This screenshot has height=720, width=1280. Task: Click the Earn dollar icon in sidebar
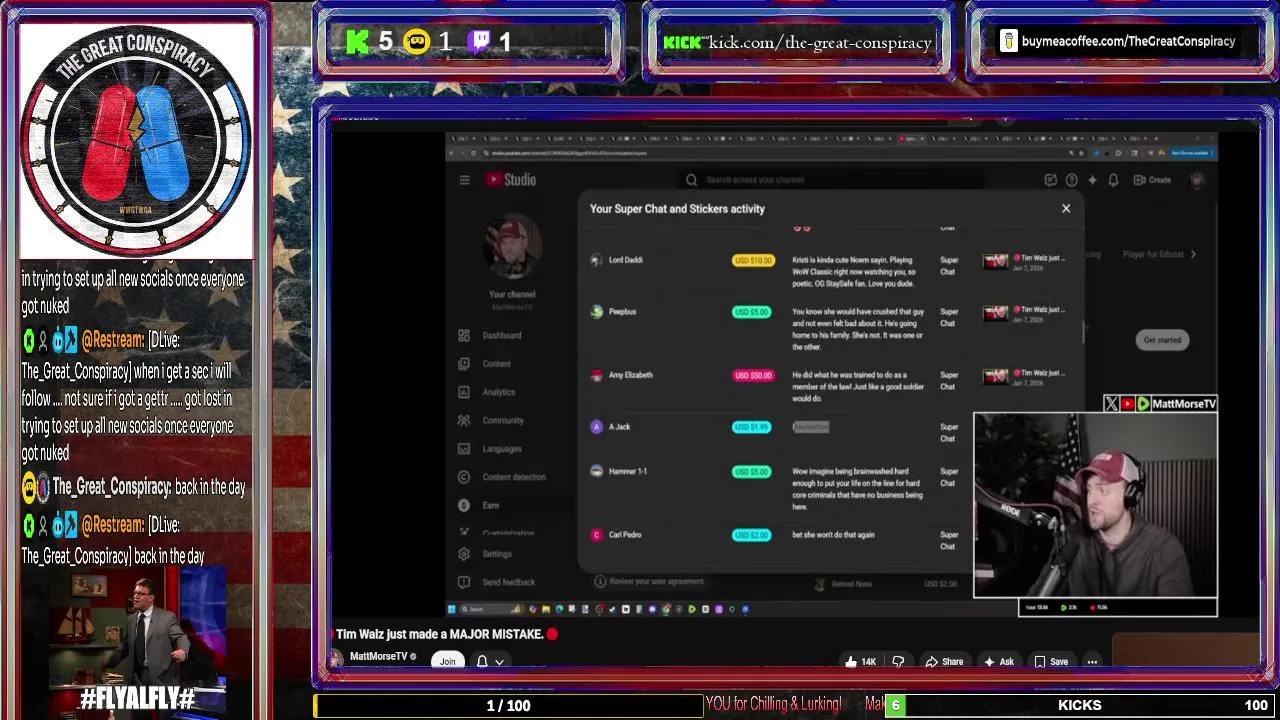point(464,505)
